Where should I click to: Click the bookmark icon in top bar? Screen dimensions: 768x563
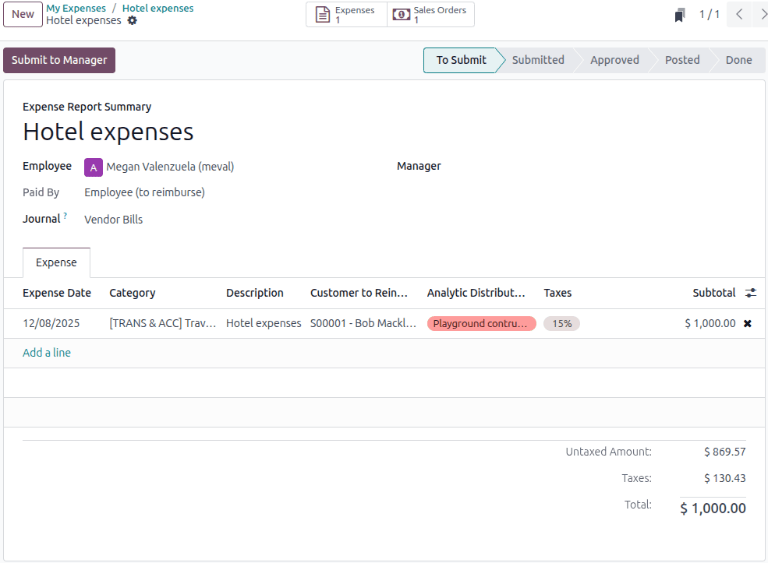pyautogui.click(x=680, y=15)
